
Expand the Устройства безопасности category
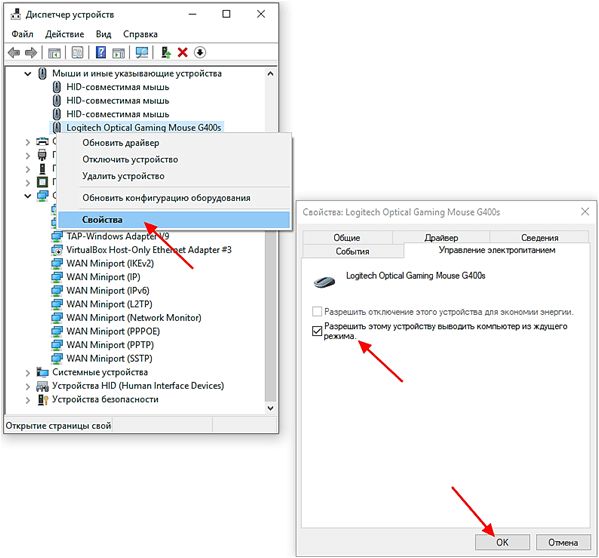(x=28, y=400)
